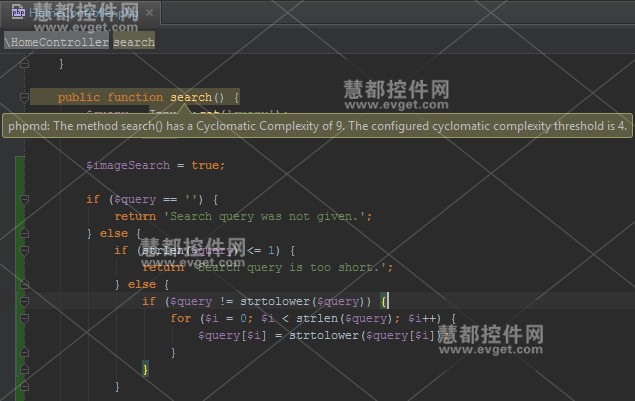Click 'Search query was not given.' string
Screen dimensions: 635x401
(264, 216)
